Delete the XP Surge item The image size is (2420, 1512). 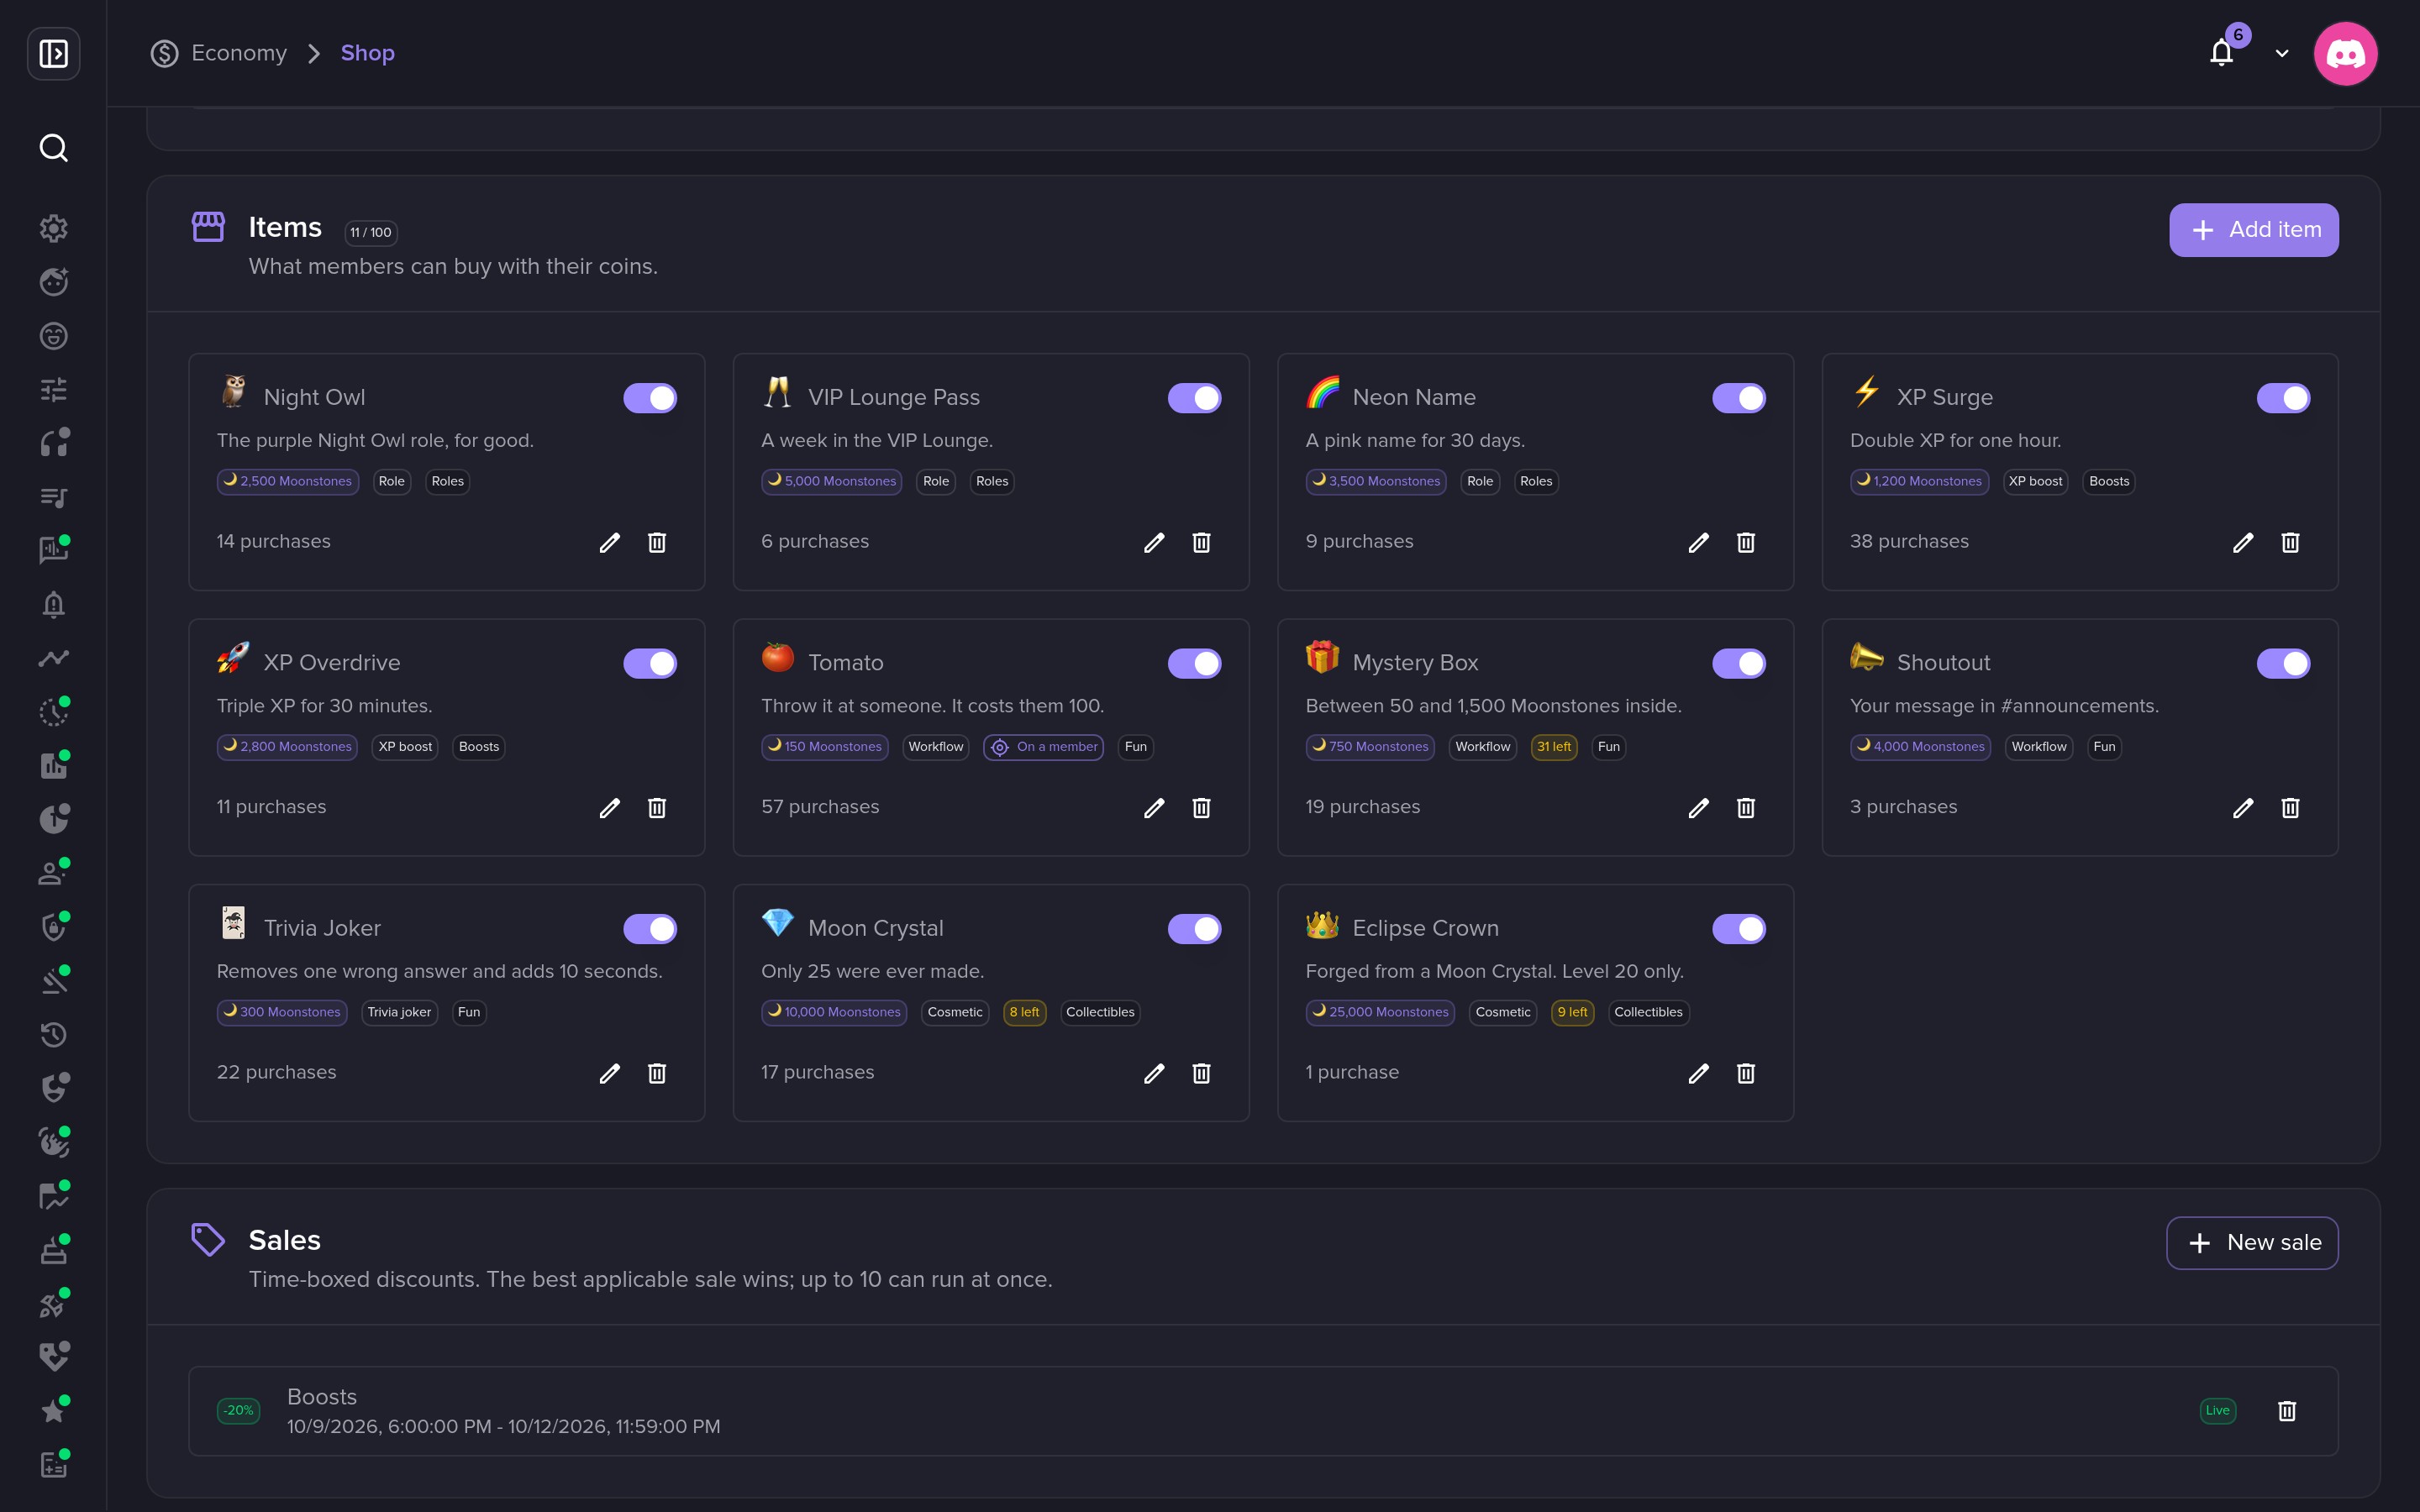(2290, 542)
